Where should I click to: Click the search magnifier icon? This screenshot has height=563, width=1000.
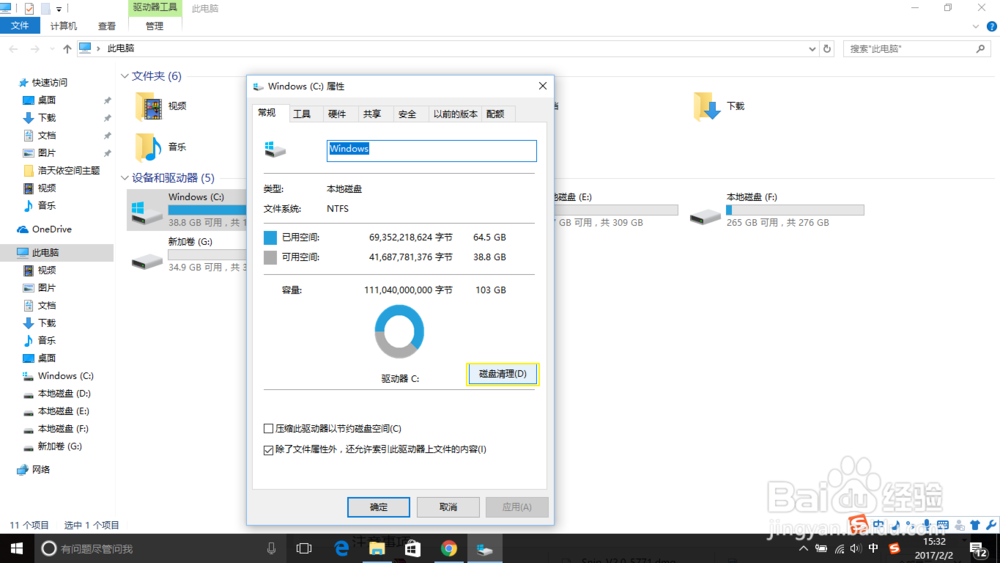980,48
